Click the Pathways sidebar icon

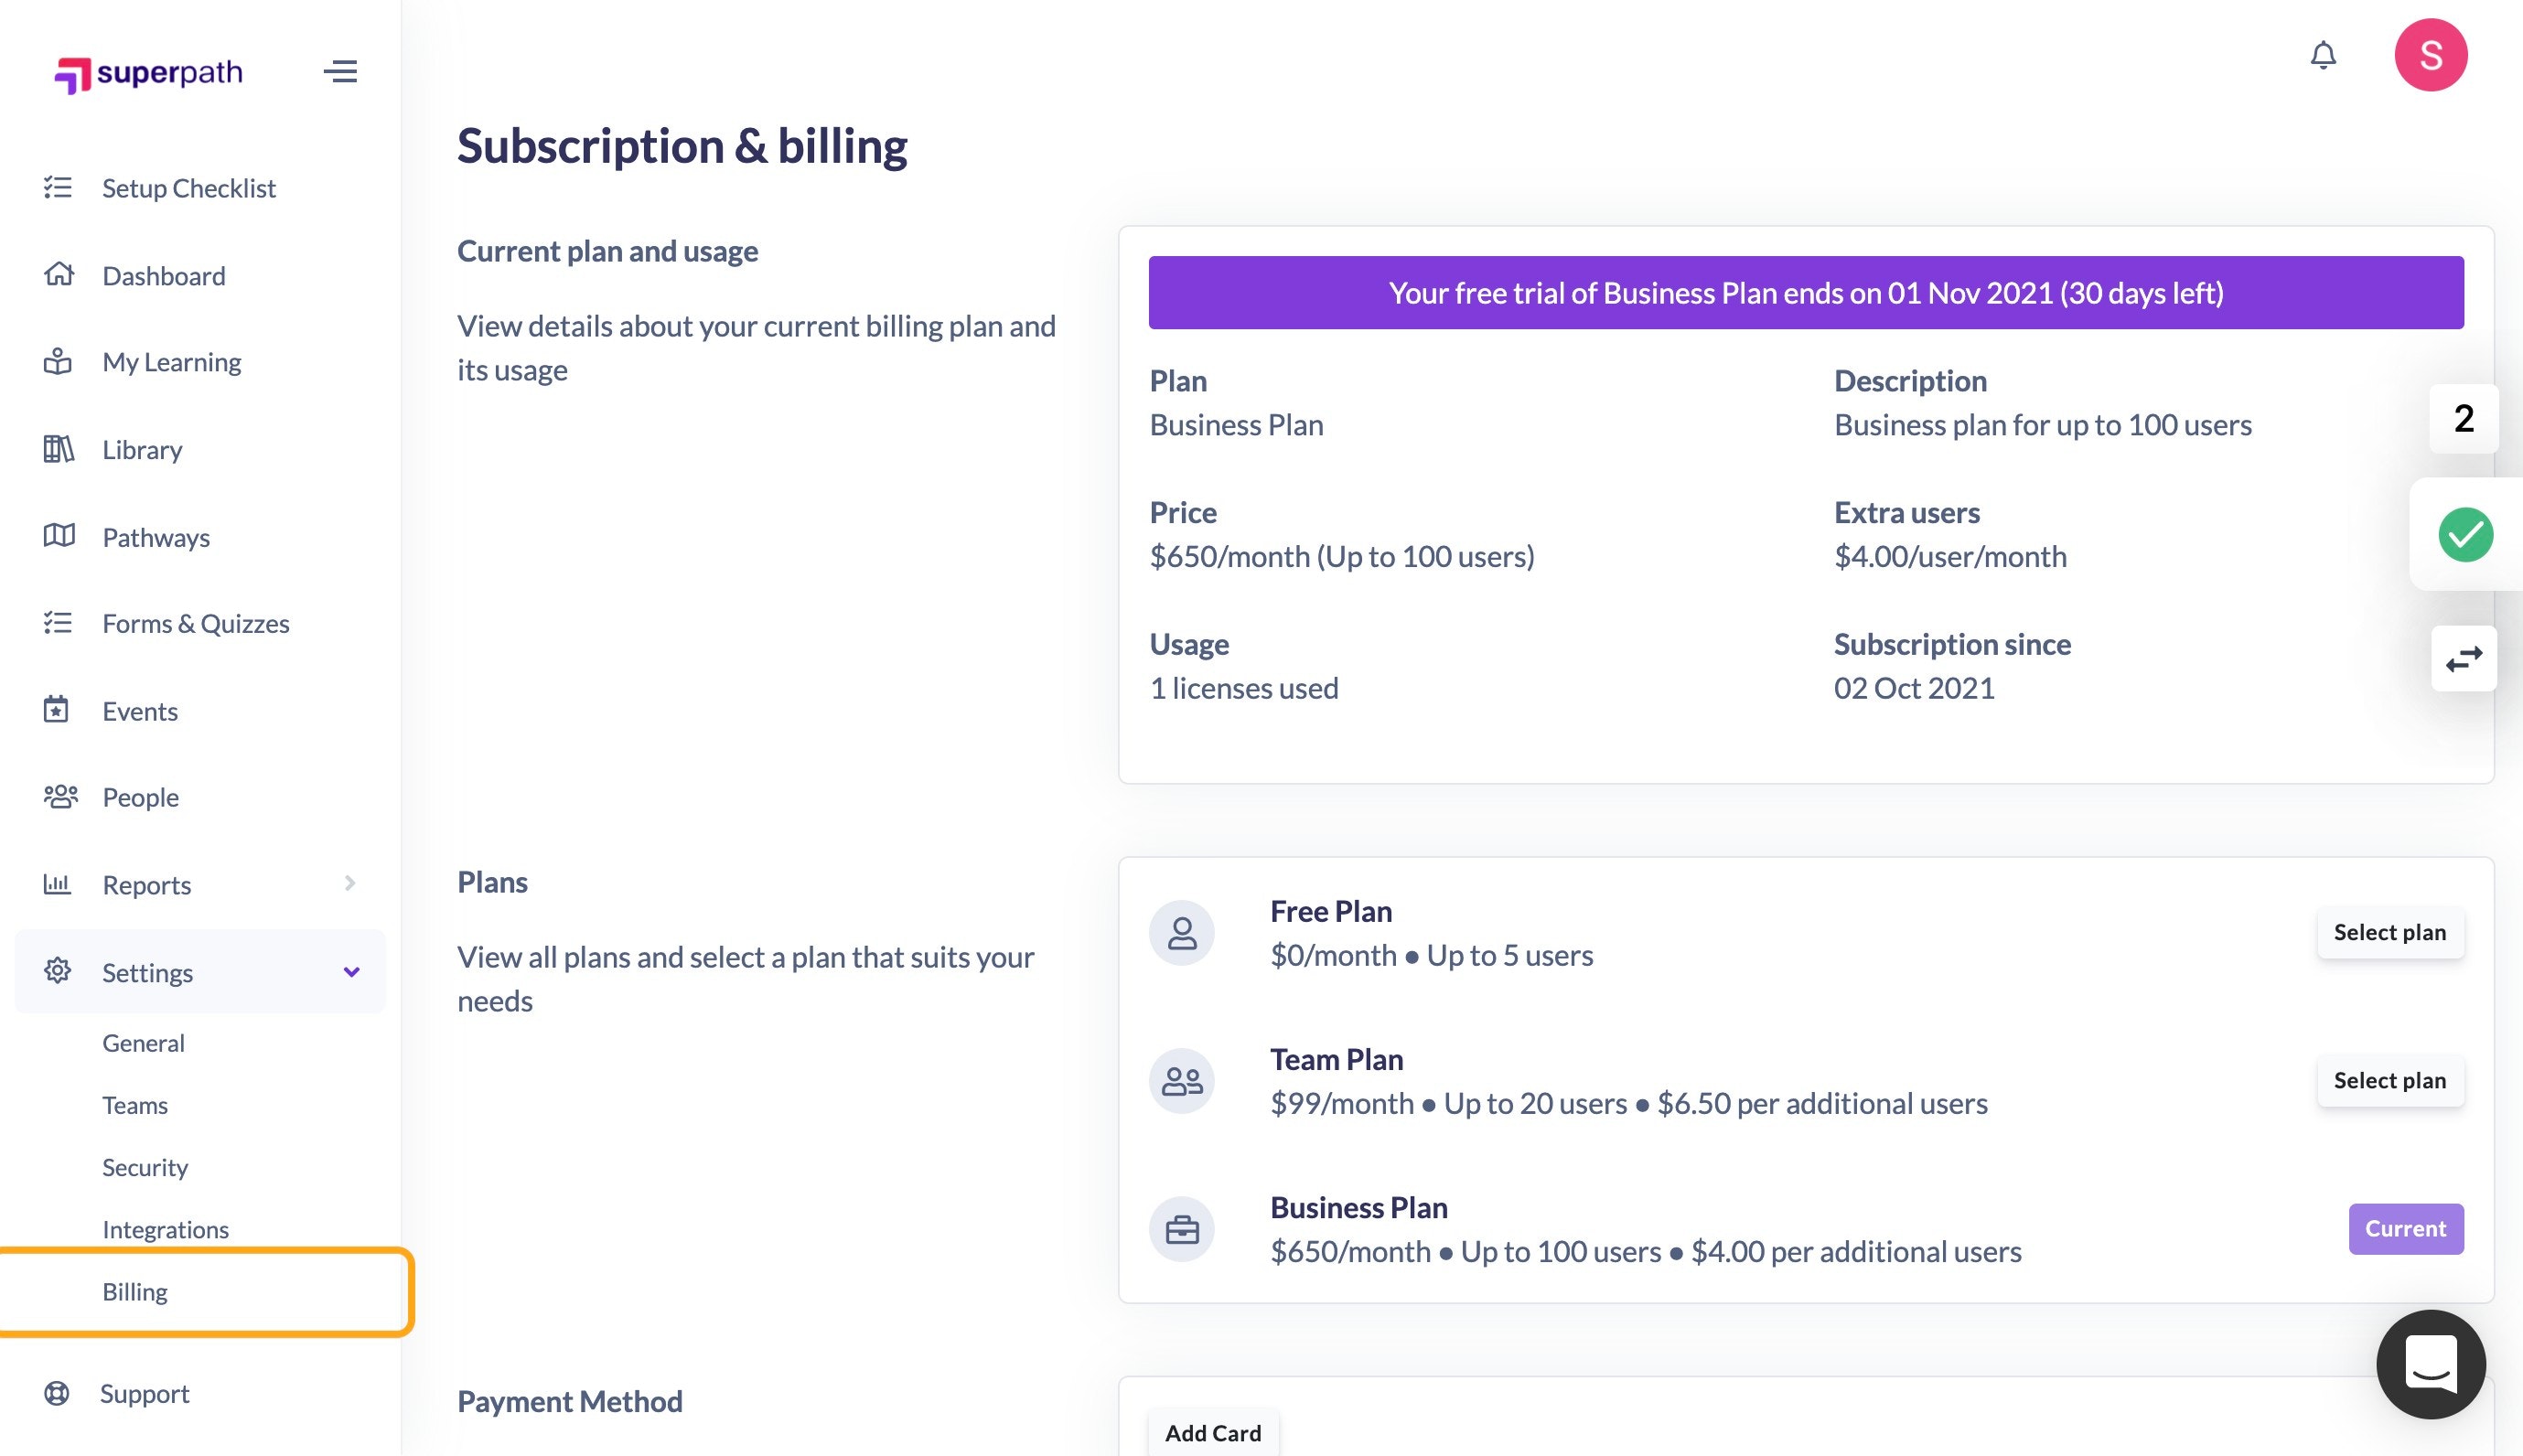point(59,534)
